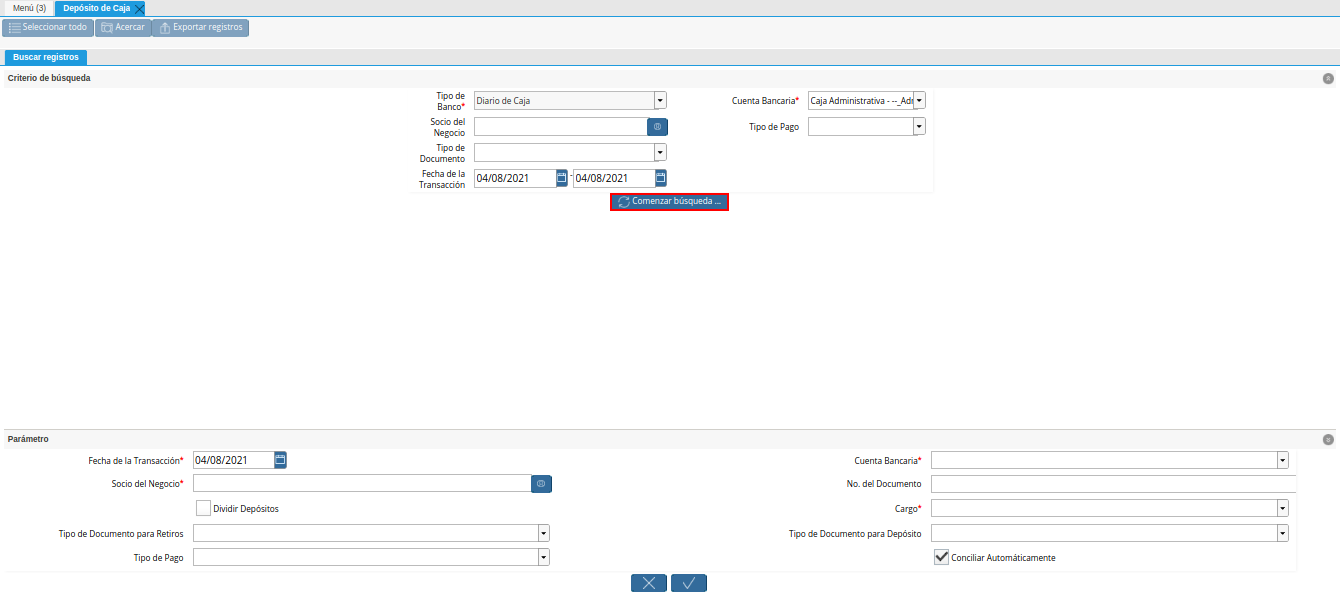Open calendar icon in Parámetro transaction date
This screenshot has height=595, width=1340.
[x=281, y=460]
